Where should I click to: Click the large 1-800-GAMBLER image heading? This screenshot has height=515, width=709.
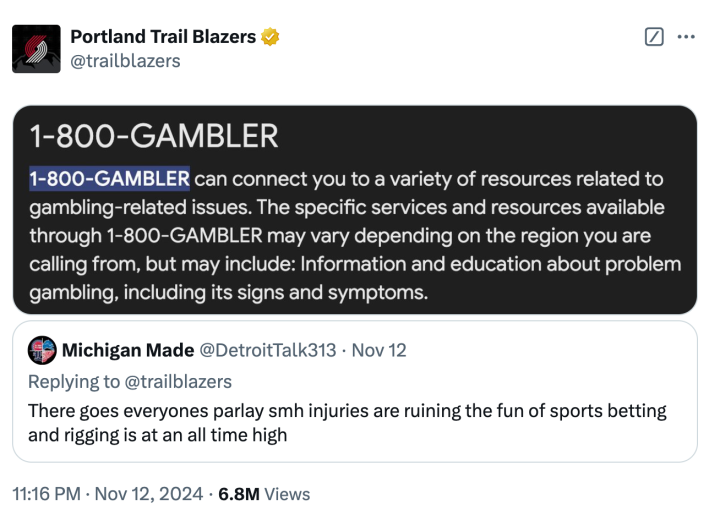pos(153,136)
